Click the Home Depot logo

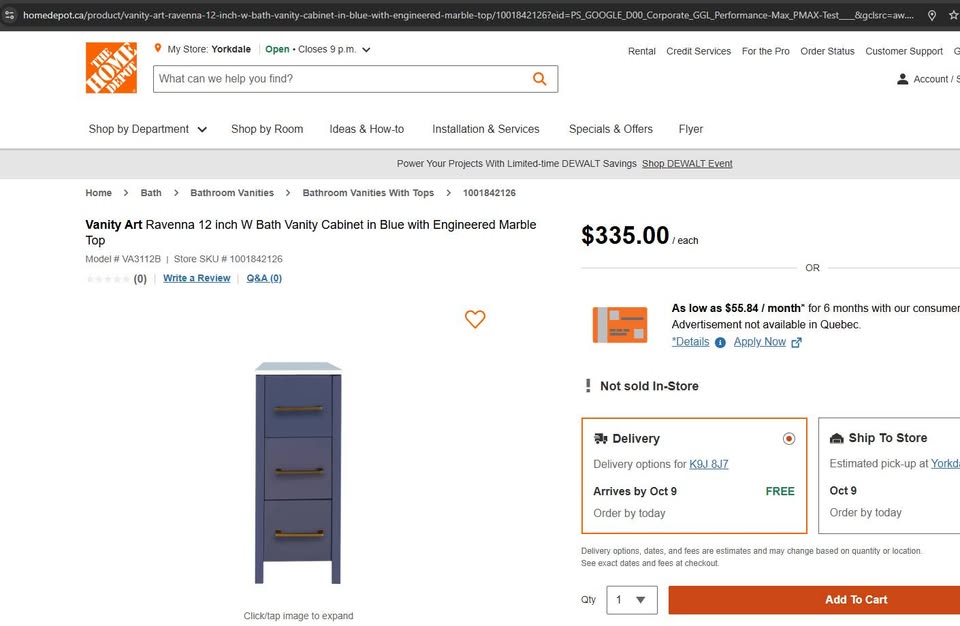pyautogui.click(x=111, y=68)
